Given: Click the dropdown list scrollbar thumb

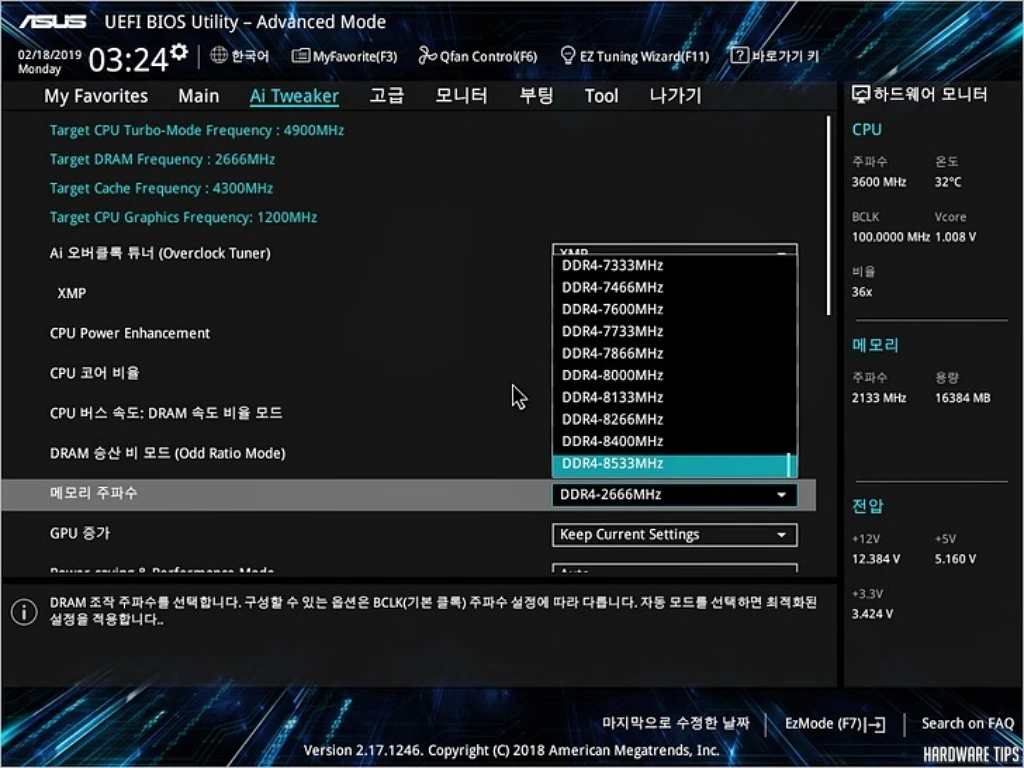Looking at the screenshot, I should pos(790,464).
